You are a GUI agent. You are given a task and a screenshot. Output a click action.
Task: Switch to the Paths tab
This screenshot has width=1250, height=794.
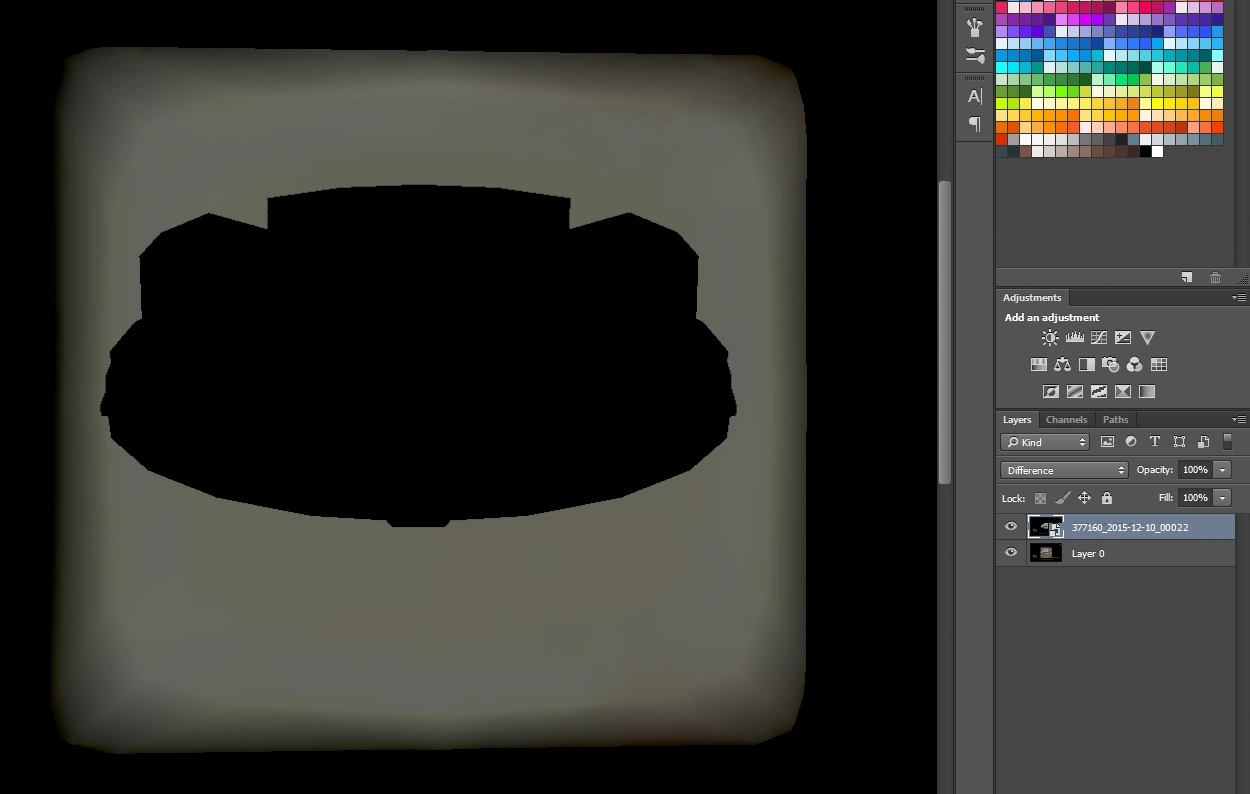(x=1115, y=420)
